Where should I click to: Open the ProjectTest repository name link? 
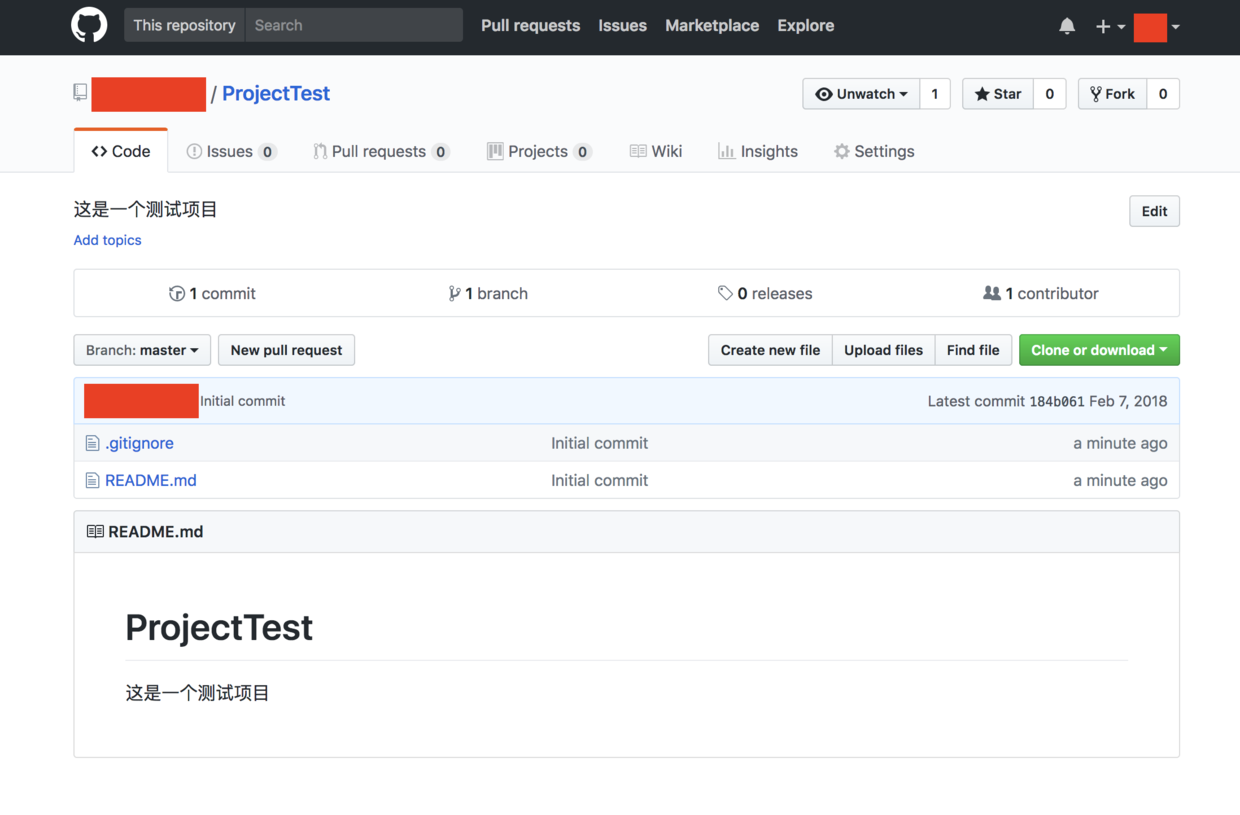coord(276,93)
